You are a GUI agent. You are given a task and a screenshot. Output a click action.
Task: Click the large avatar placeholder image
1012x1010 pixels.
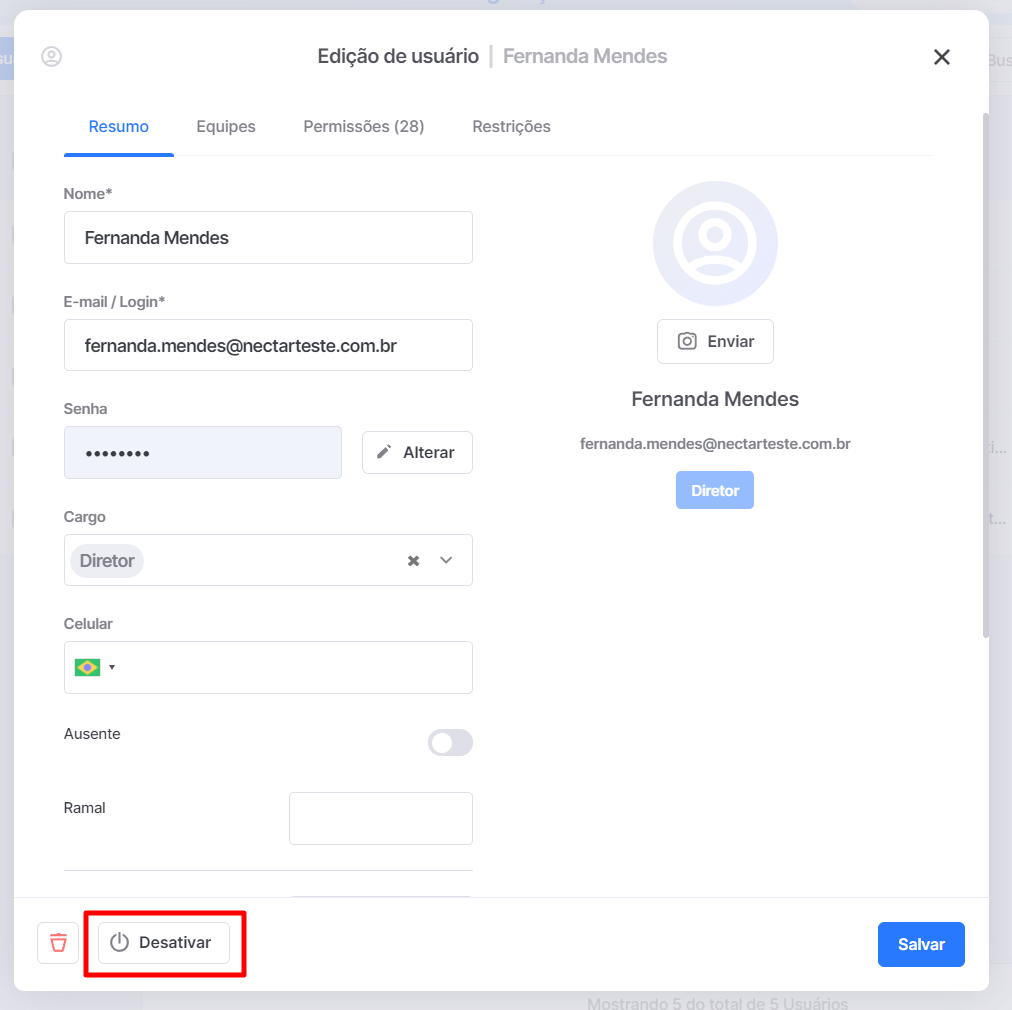pyautogui.click(x=715, y=243)
